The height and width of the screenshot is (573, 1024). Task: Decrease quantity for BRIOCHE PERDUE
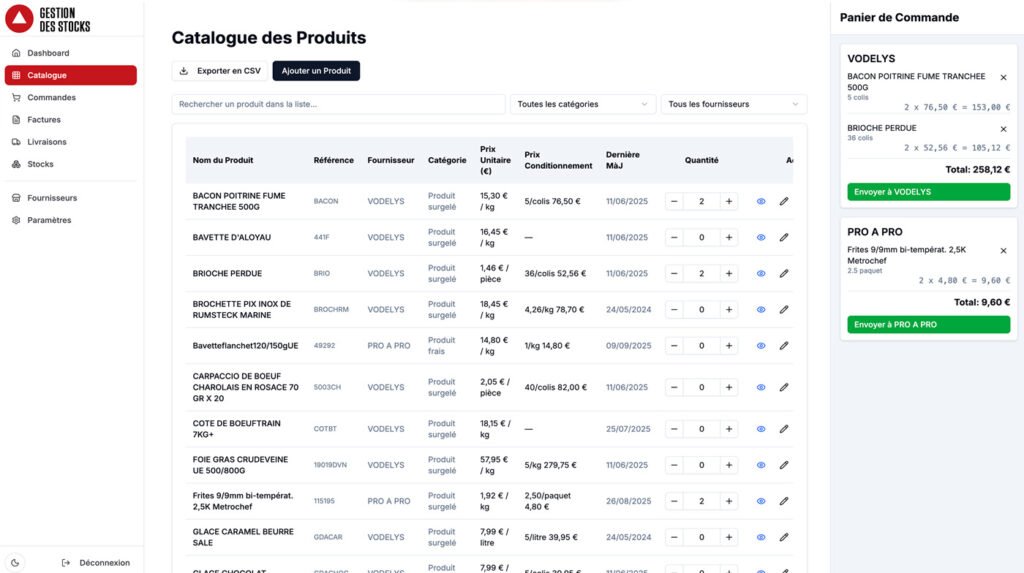pyautogui.click(x=674, y=274)
